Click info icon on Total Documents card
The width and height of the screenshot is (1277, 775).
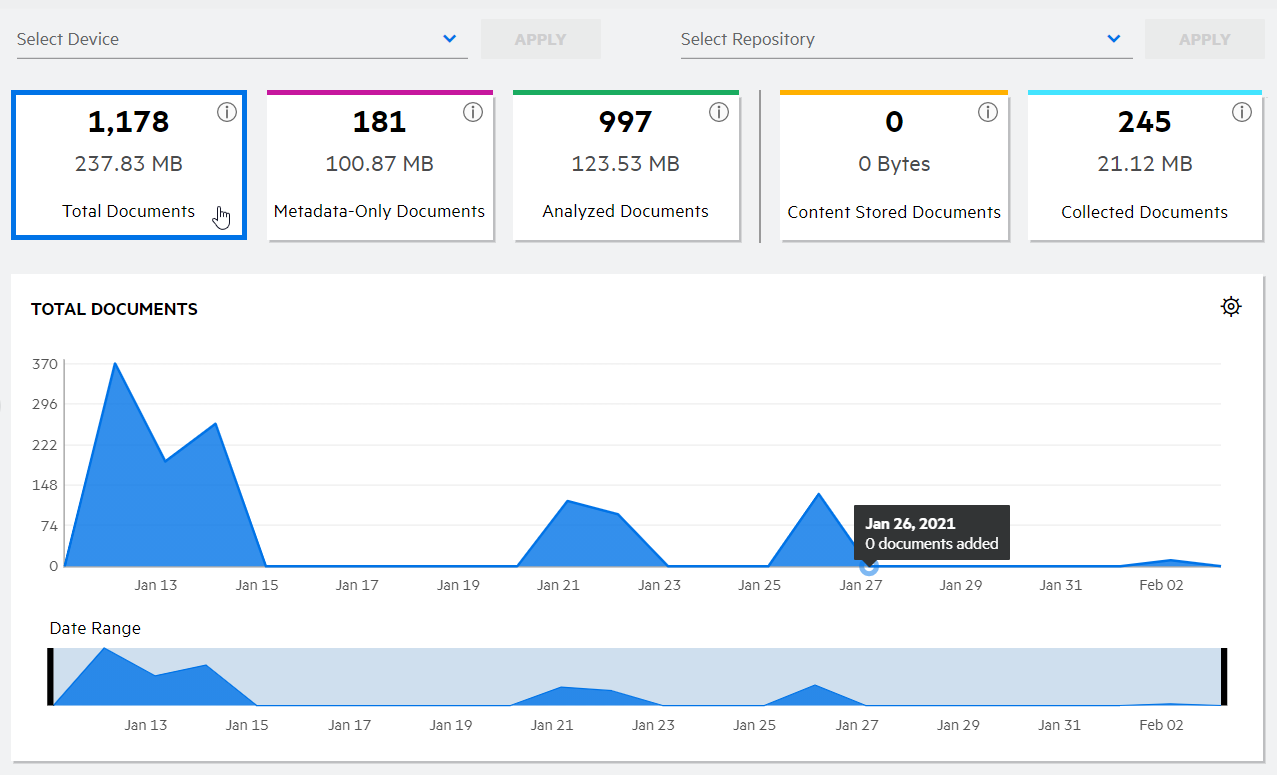coord(227,113)
